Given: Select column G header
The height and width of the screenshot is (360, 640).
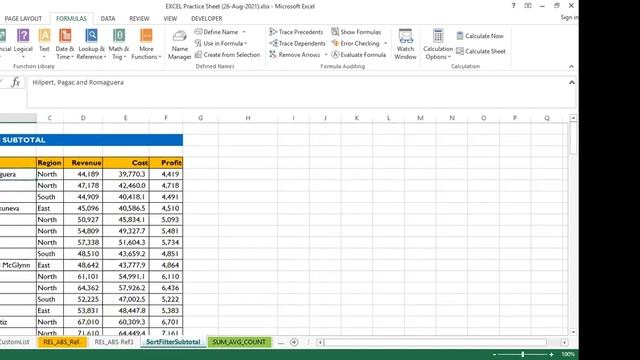Looking at the screenshot, I should tap(200, 118).
